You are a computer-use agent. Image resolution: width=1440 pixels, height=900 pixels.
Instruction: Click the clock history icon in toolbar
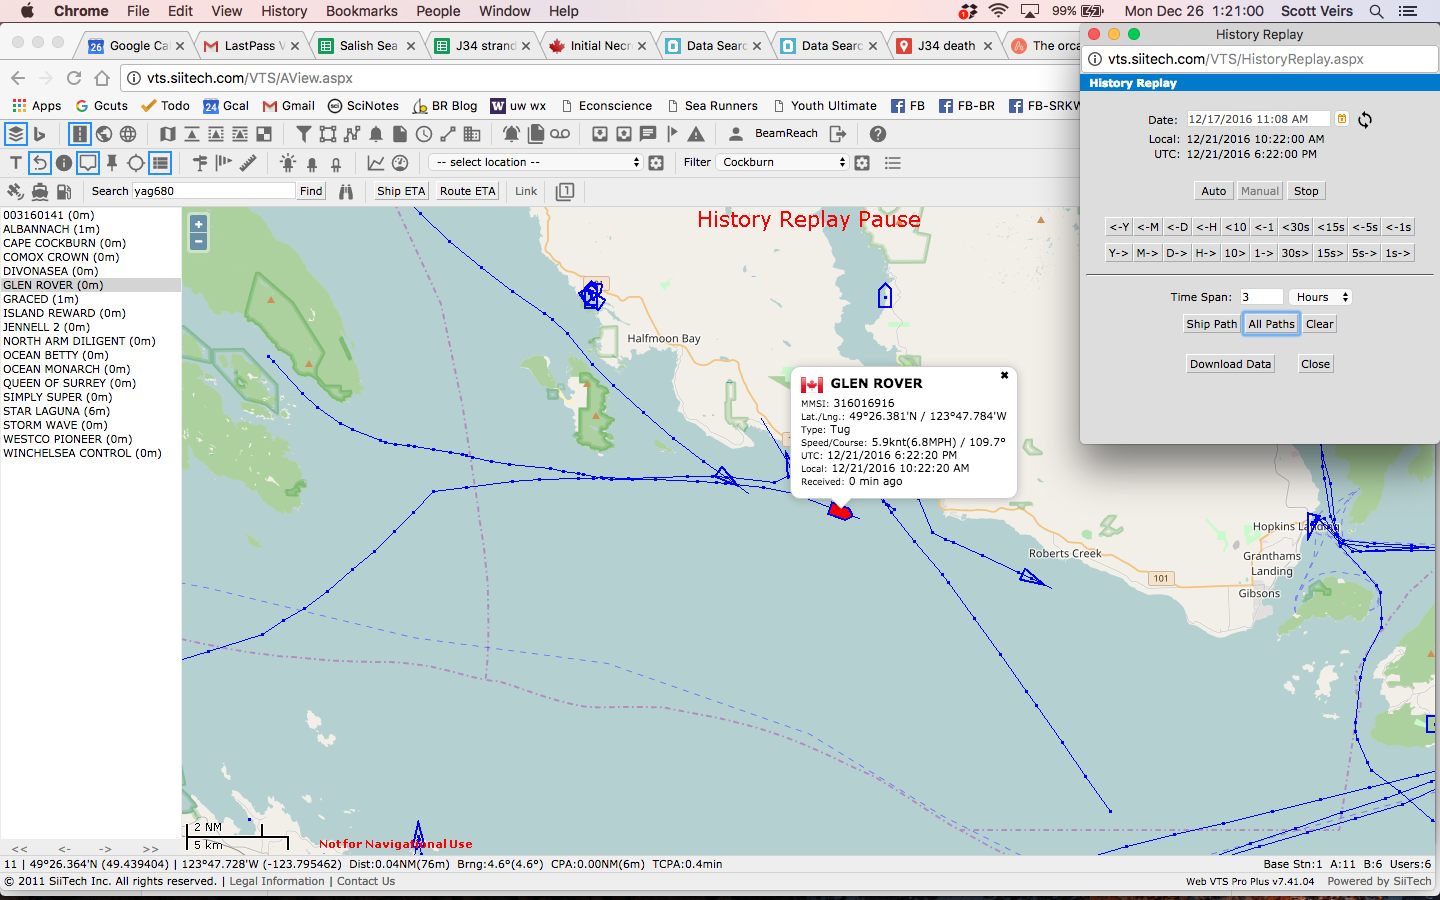tap(424, 134)
